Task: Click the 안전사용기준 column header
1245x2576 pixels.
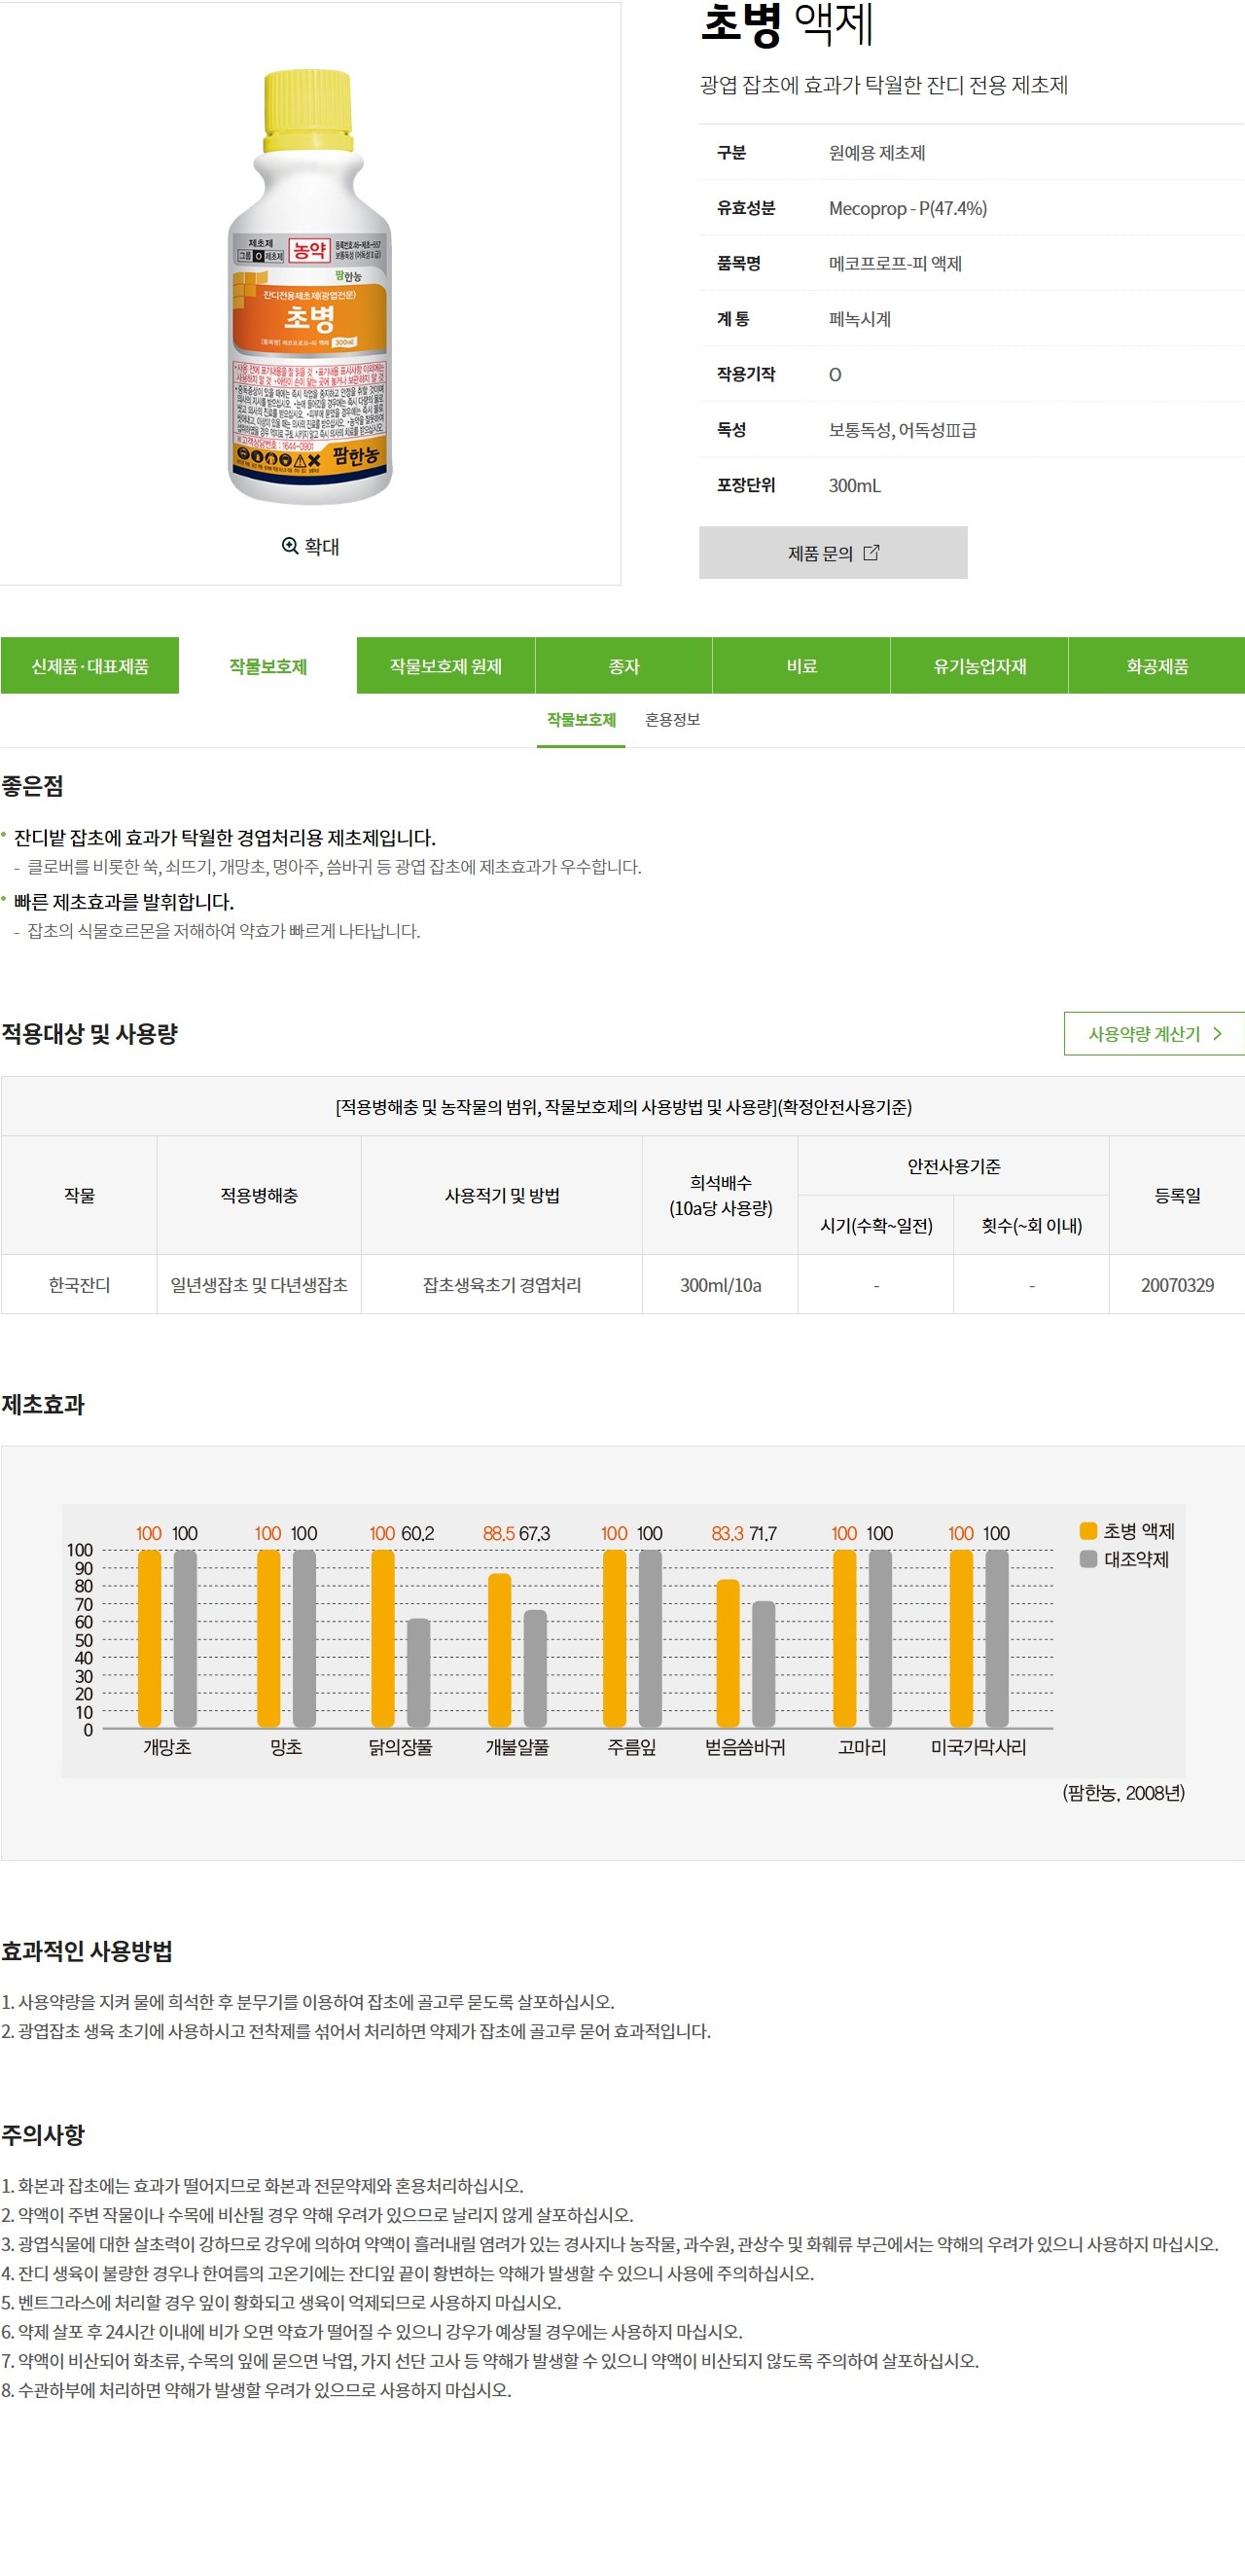Action: (x=953, y=1166)
